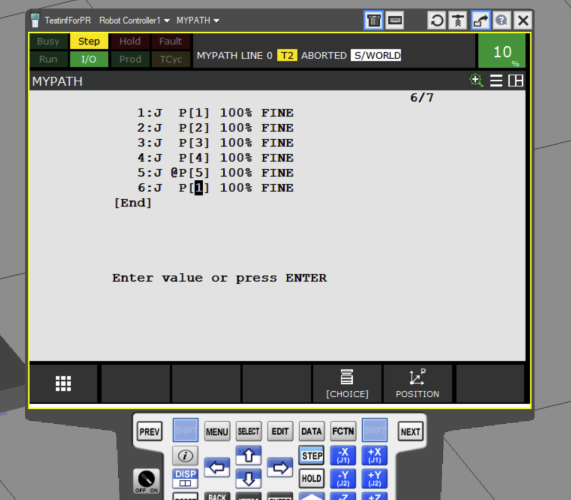Open the grid menu softkey icon
The image size is (571, 500).
tap(63, 383)
